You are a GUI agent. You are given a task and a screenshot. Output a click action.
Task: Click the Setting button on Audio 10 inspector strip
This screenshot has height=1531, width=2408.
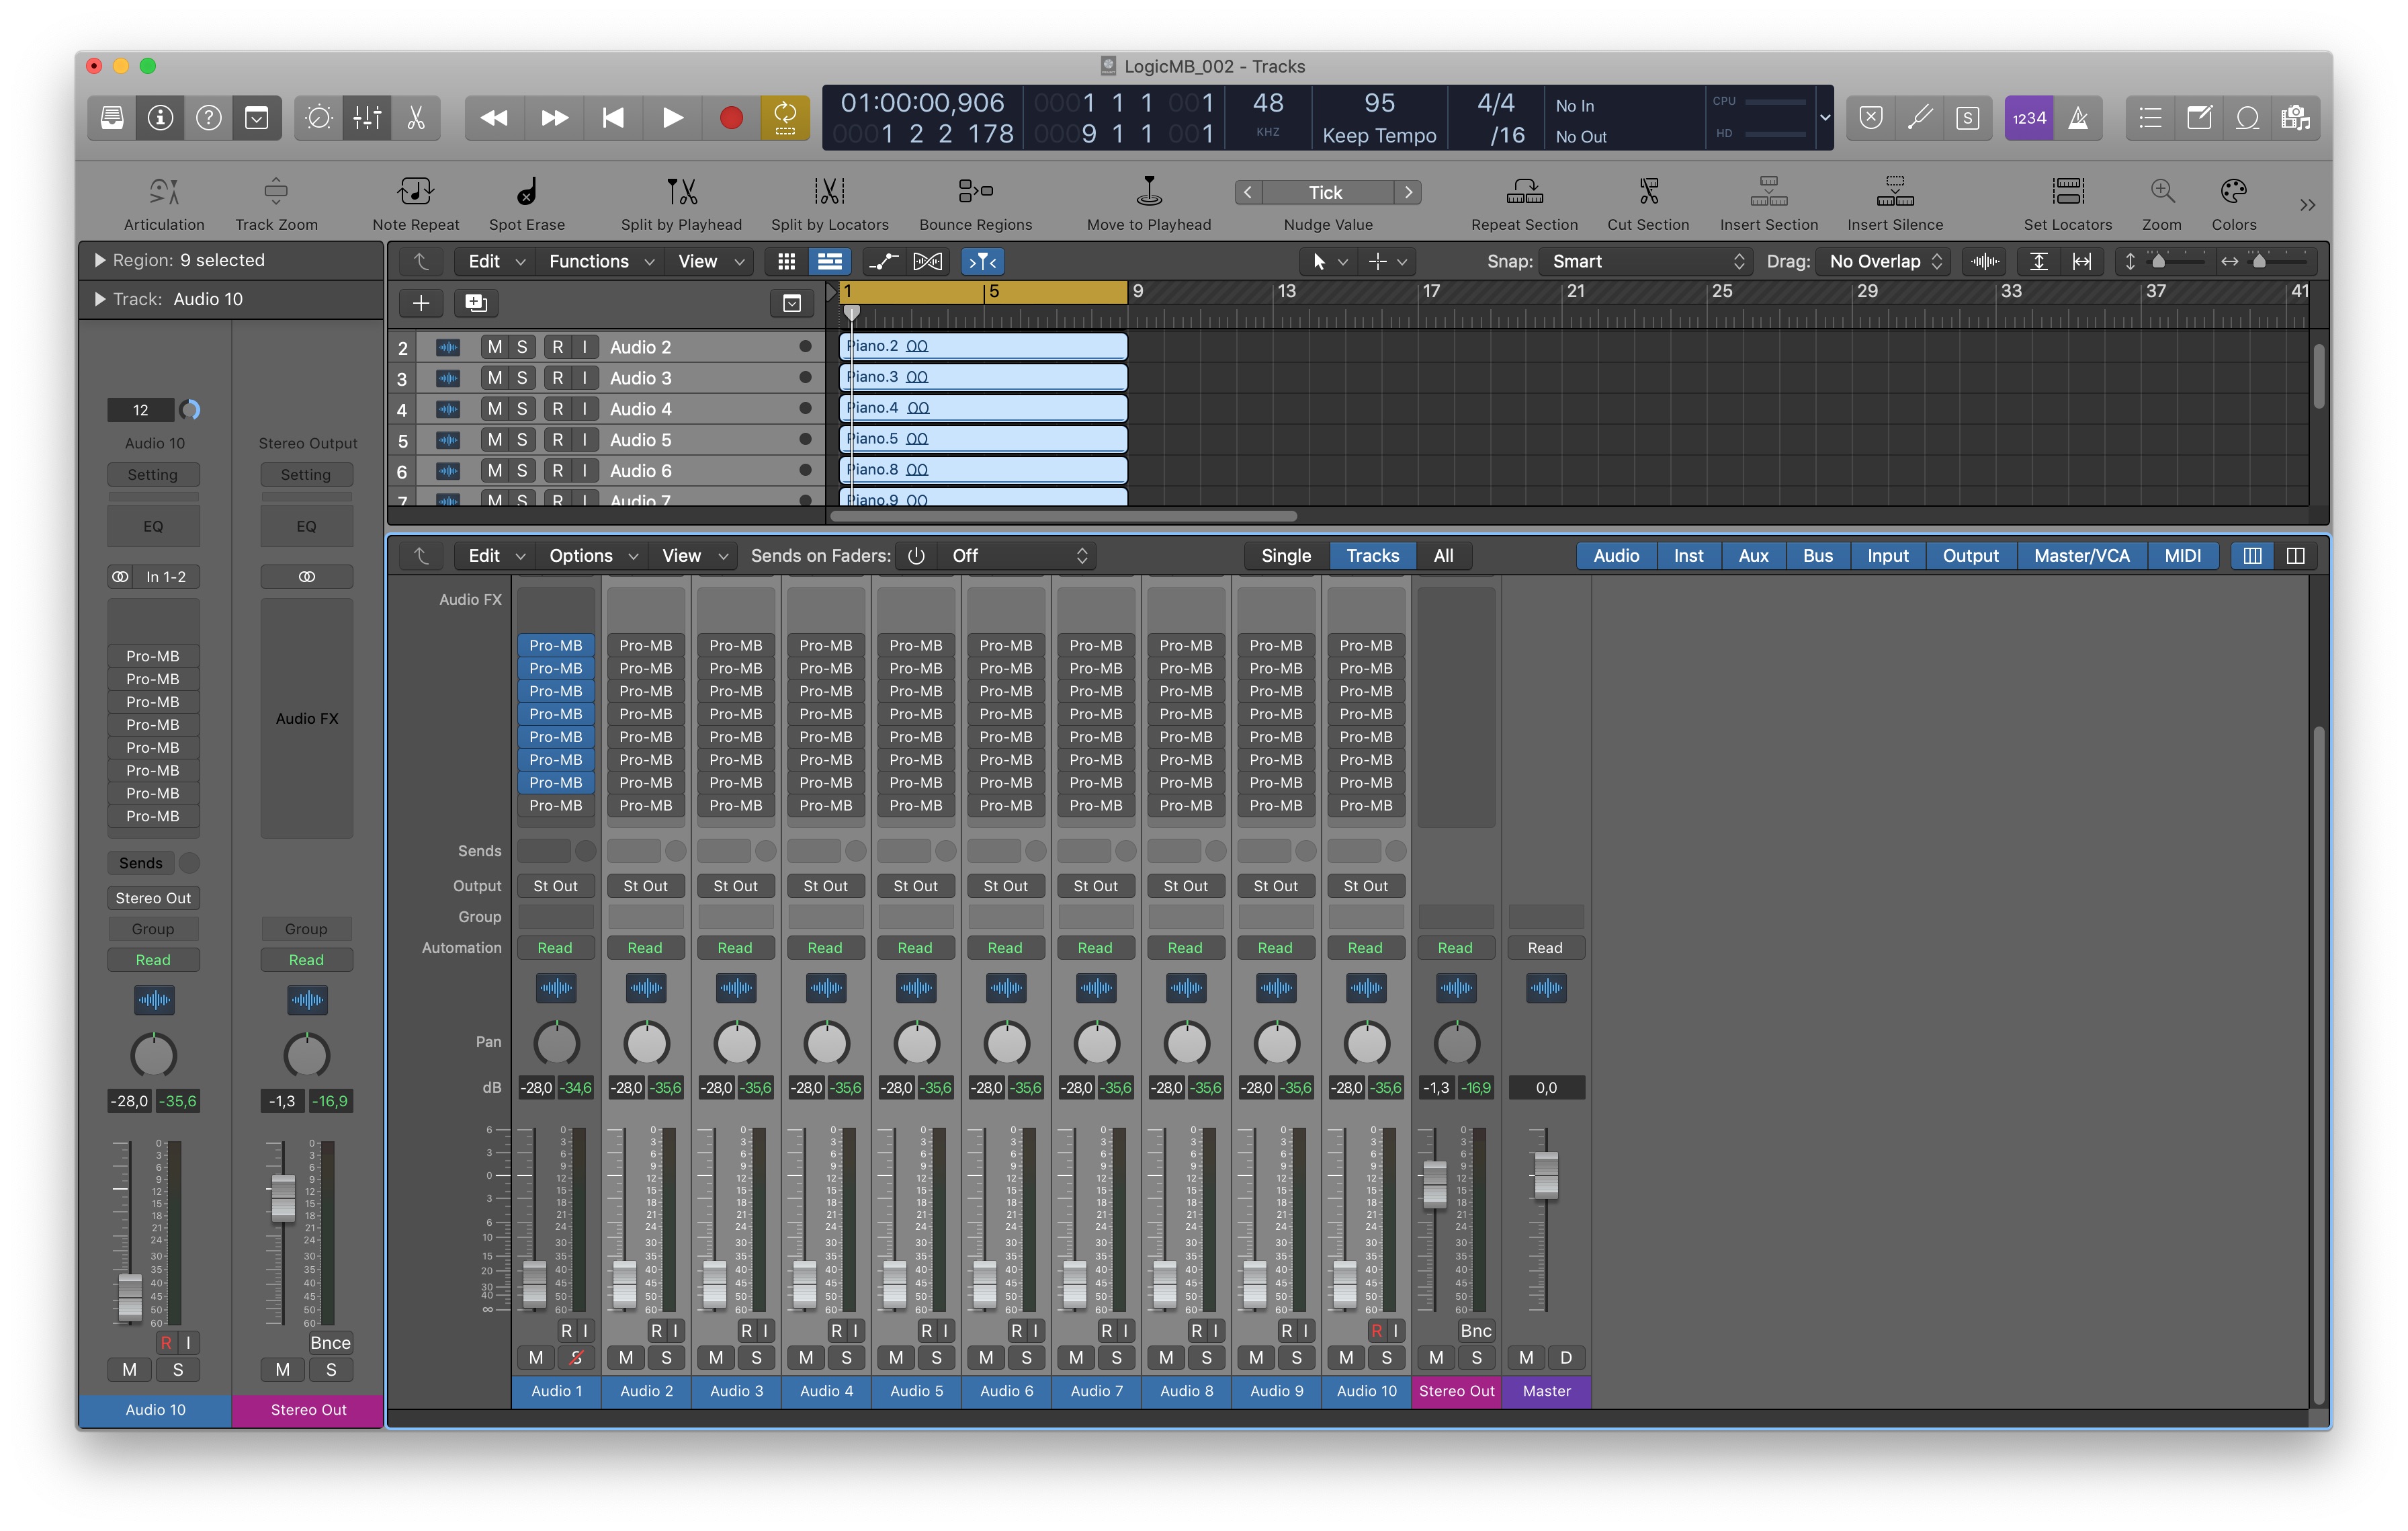(153, 475)
